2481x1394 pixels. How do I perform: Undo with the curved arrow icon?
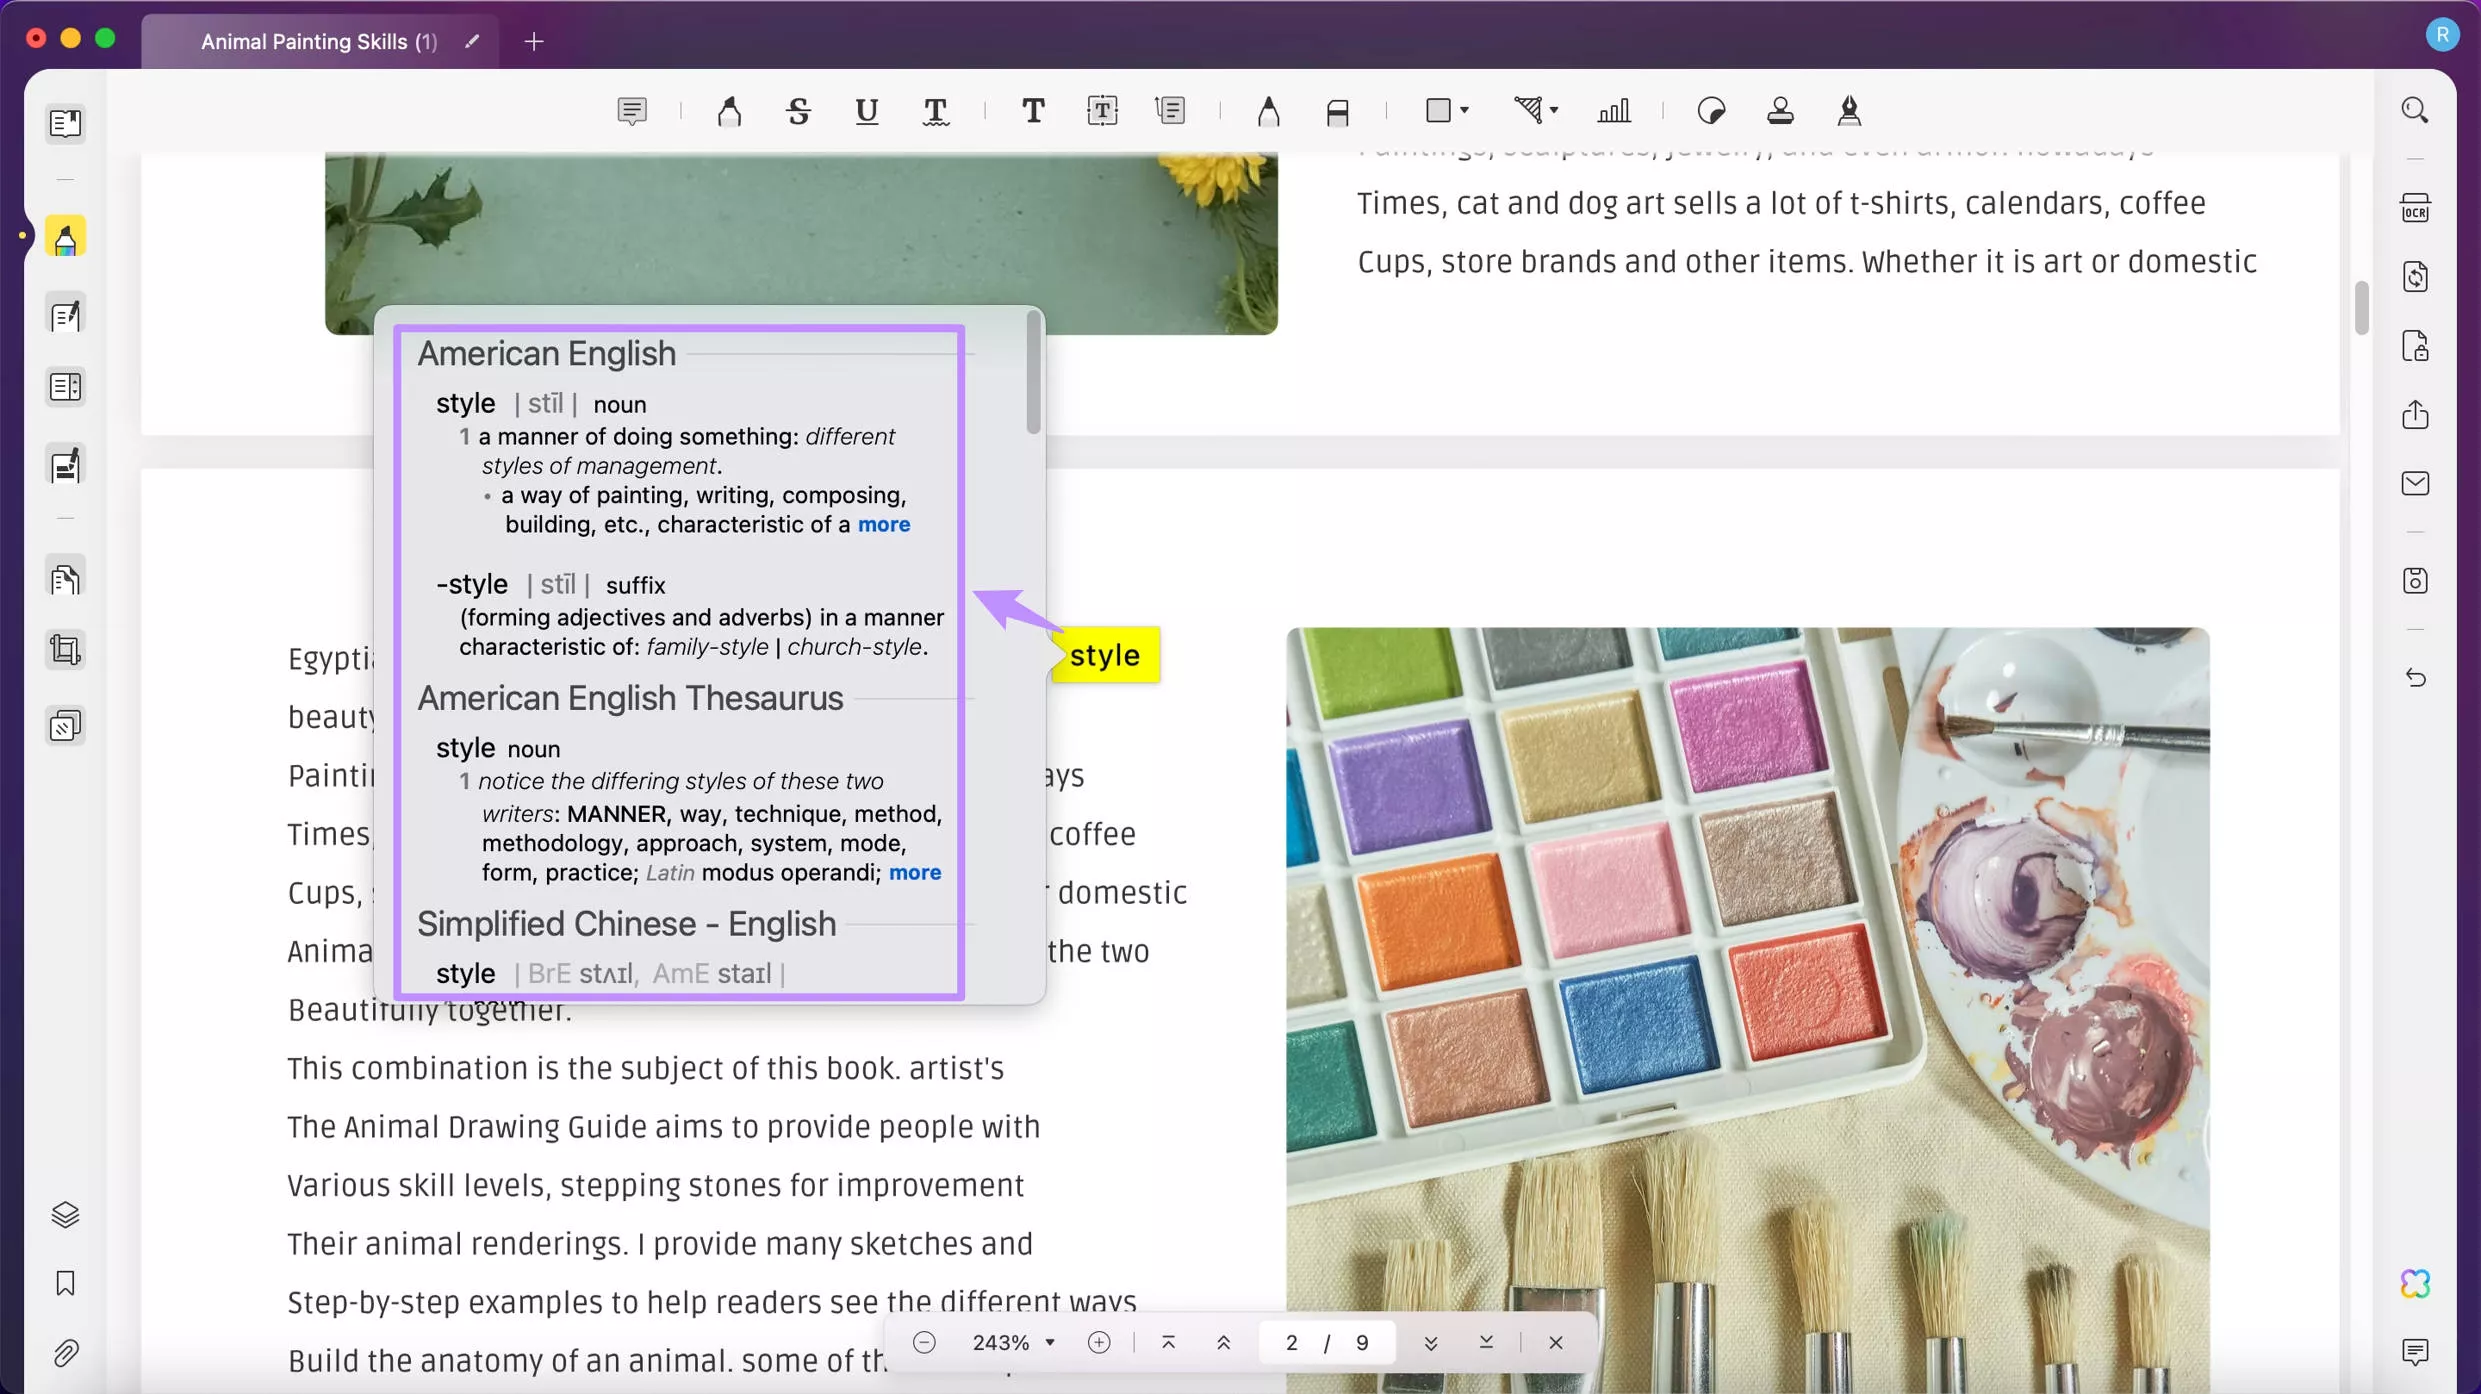(2415, 678)
